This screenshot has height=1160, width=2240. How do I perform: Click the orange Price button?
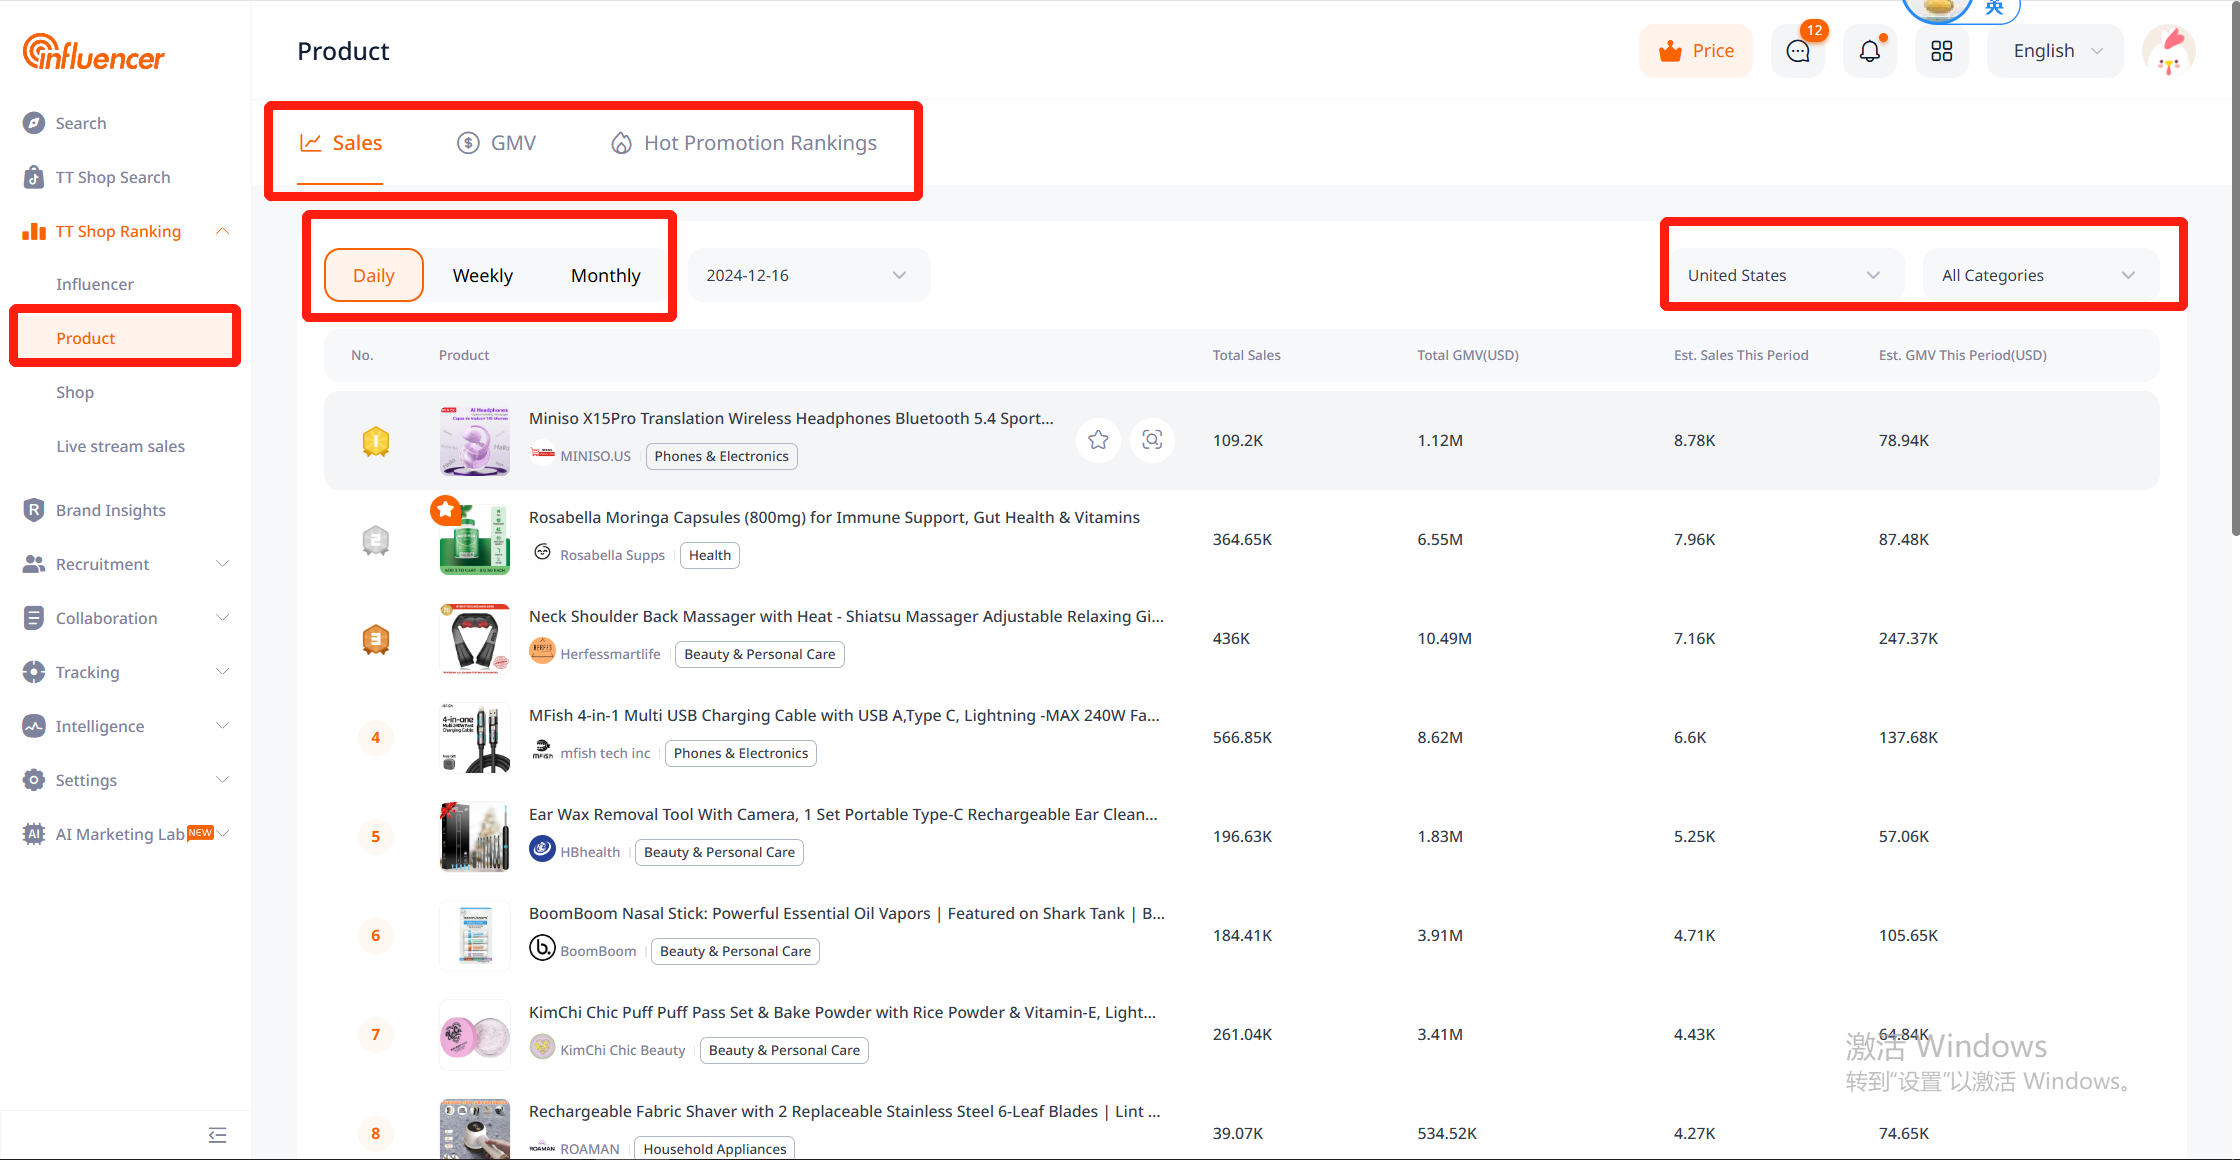(1696, 51)
